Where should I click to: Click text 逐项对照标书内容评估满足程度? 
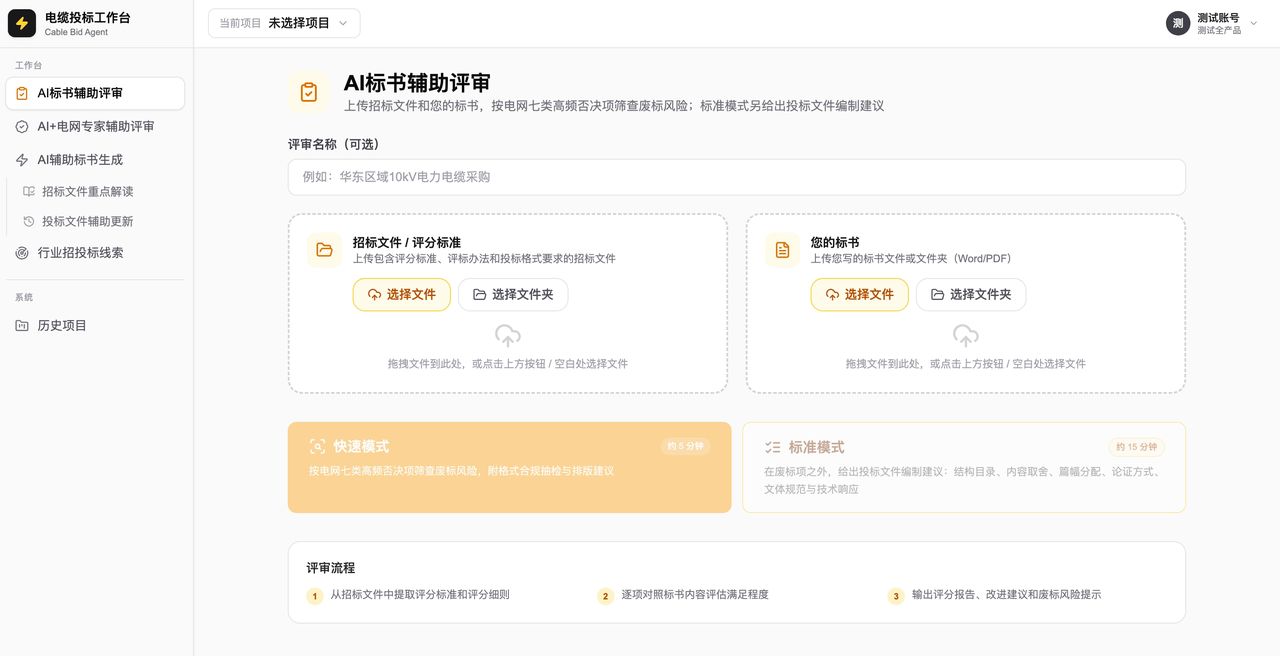(695, 594)
